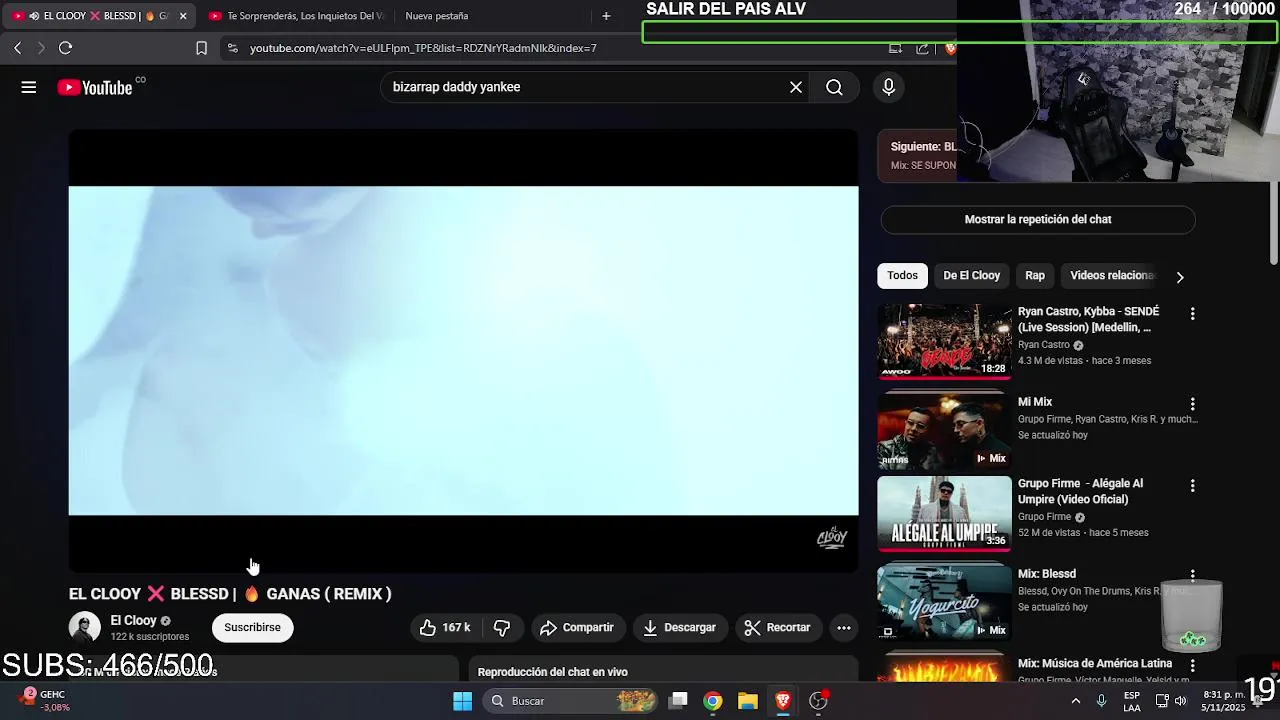Download the video with Descargar
This screenshot has width=1280, height=720.
click(679, 628)
